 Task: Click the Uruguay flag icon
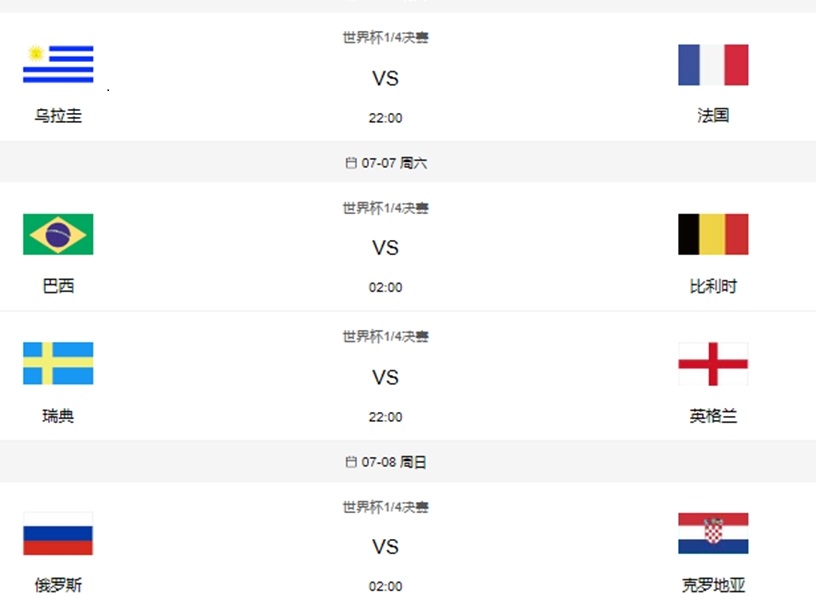click(x=57, y=64)
